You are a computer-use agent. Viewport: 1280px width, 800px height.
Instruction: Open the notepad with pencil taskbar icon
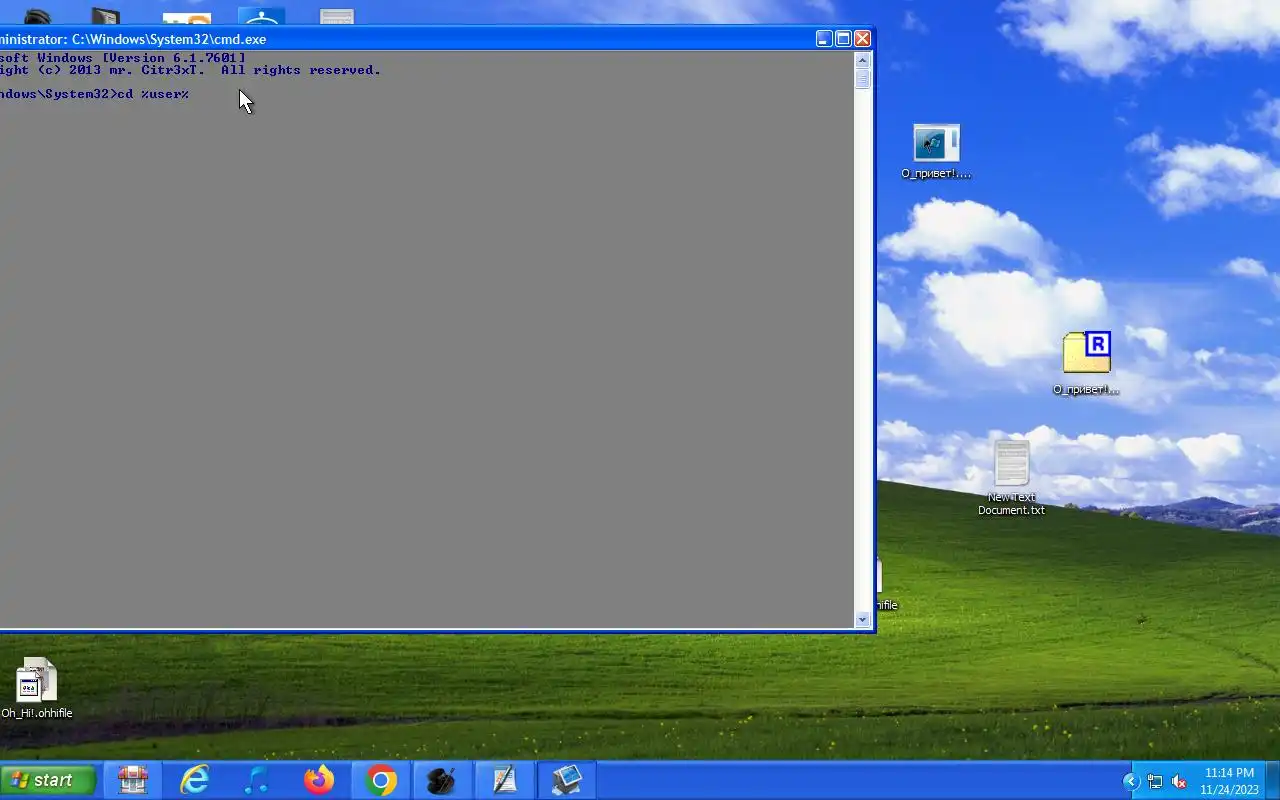504,780
